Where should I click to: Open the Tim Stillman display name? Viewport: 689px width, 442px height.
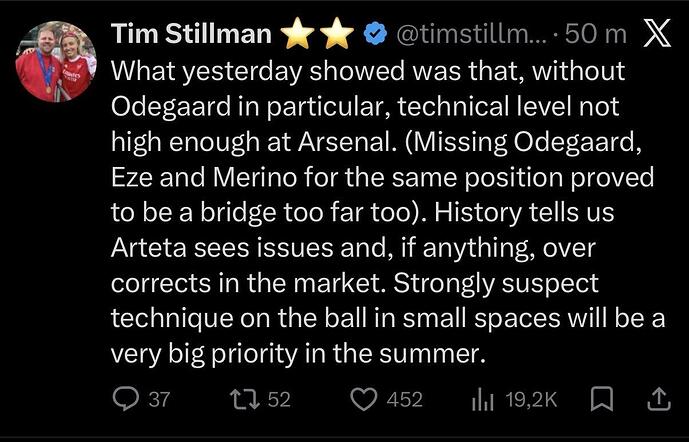(191, 35)
